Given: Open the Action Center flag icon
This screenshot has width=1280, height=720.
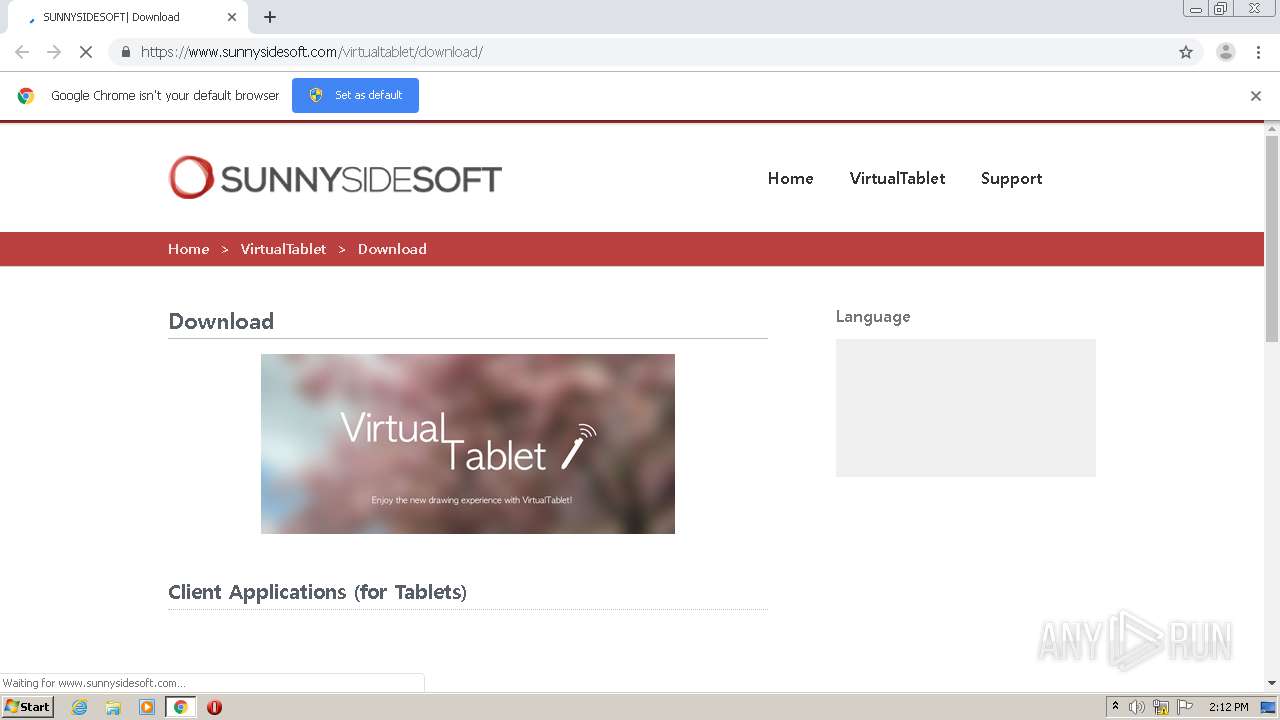Looking at the screenshot, I should point(1185,707).
